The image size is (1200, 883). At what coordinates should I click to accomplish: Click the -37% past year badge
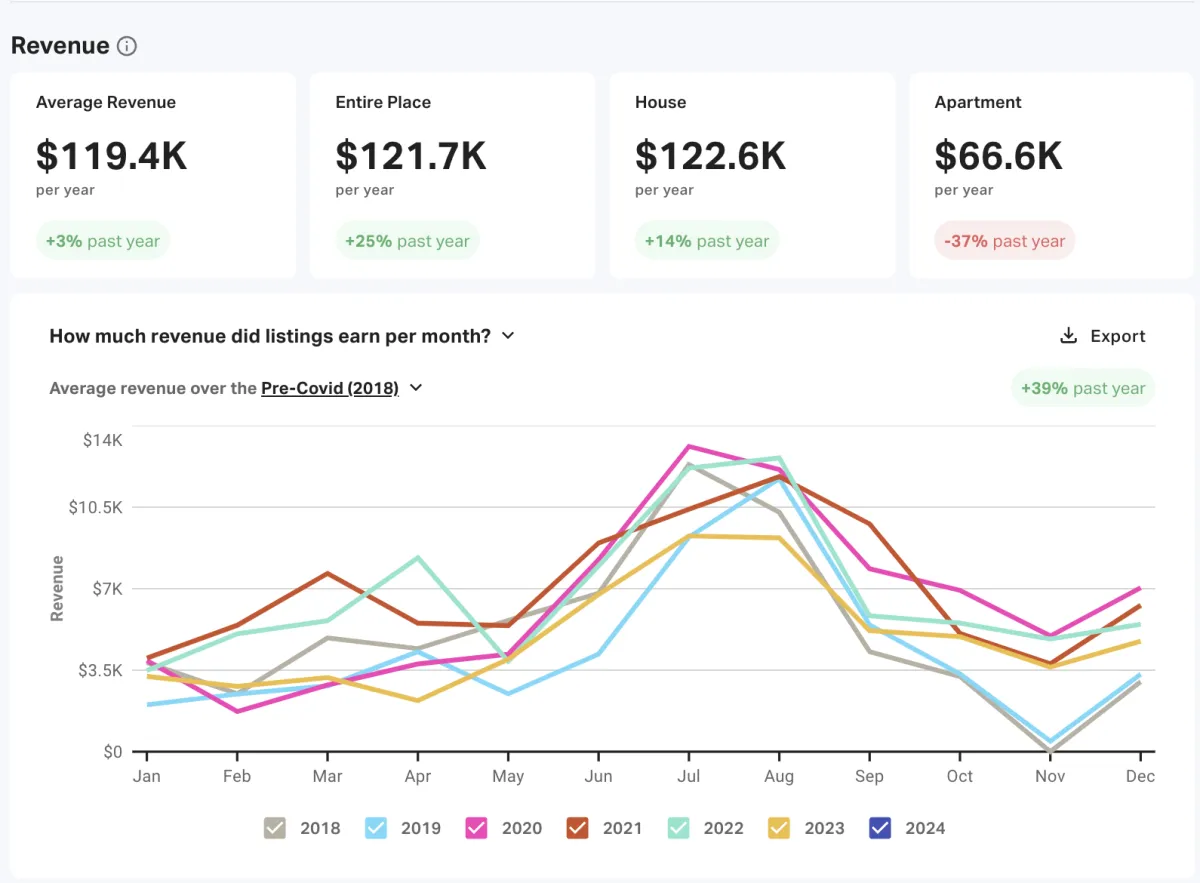[x=1005, y=241]
